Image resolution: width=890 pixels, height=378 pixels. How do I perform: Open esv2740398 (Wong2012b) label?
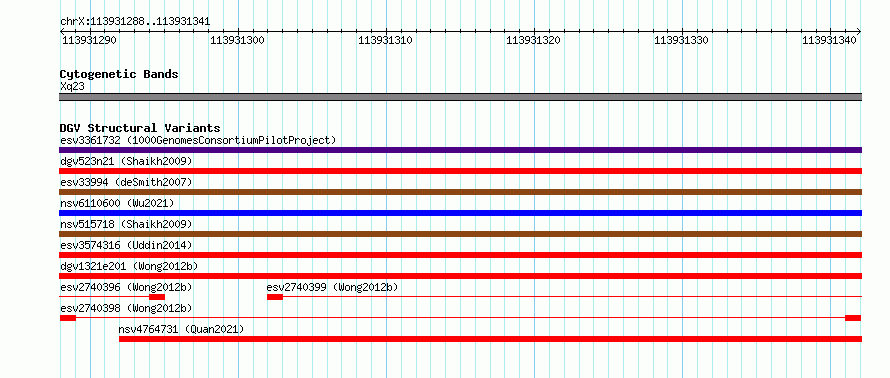coord(126,308)
